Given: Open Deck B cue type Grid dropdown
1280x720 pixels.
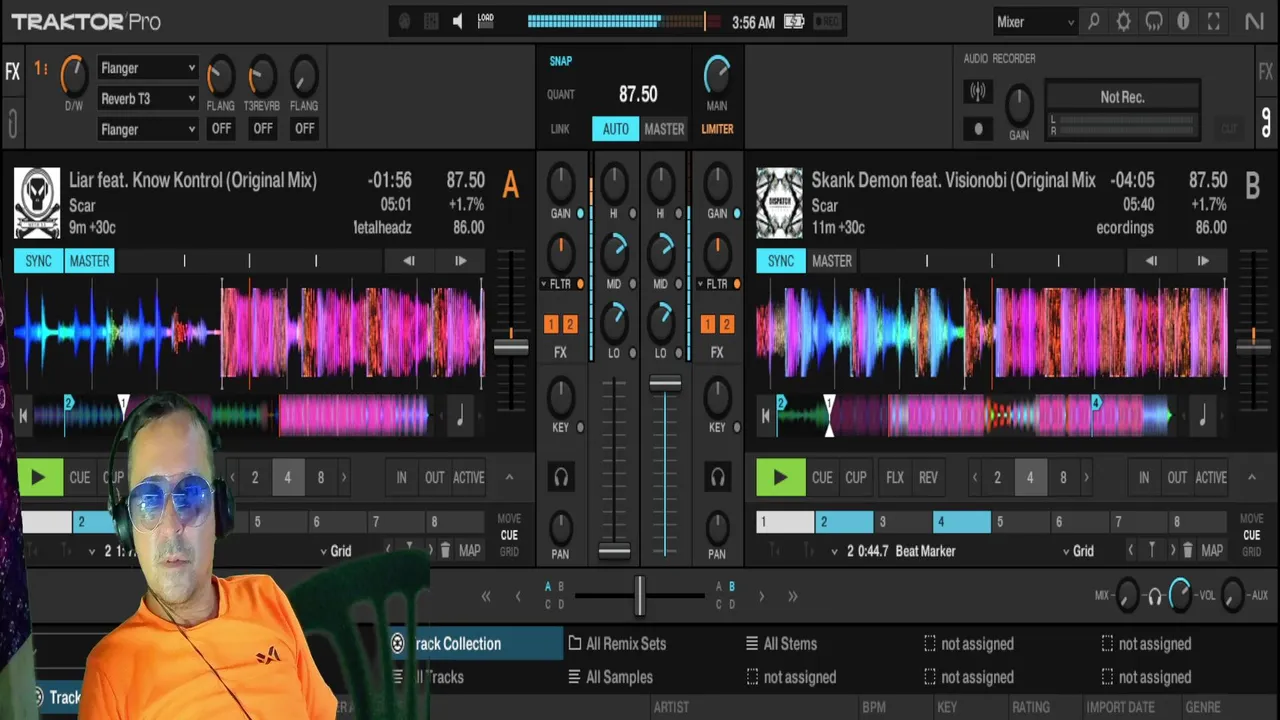Looking at the screenshot, I should click(1078, 551).
